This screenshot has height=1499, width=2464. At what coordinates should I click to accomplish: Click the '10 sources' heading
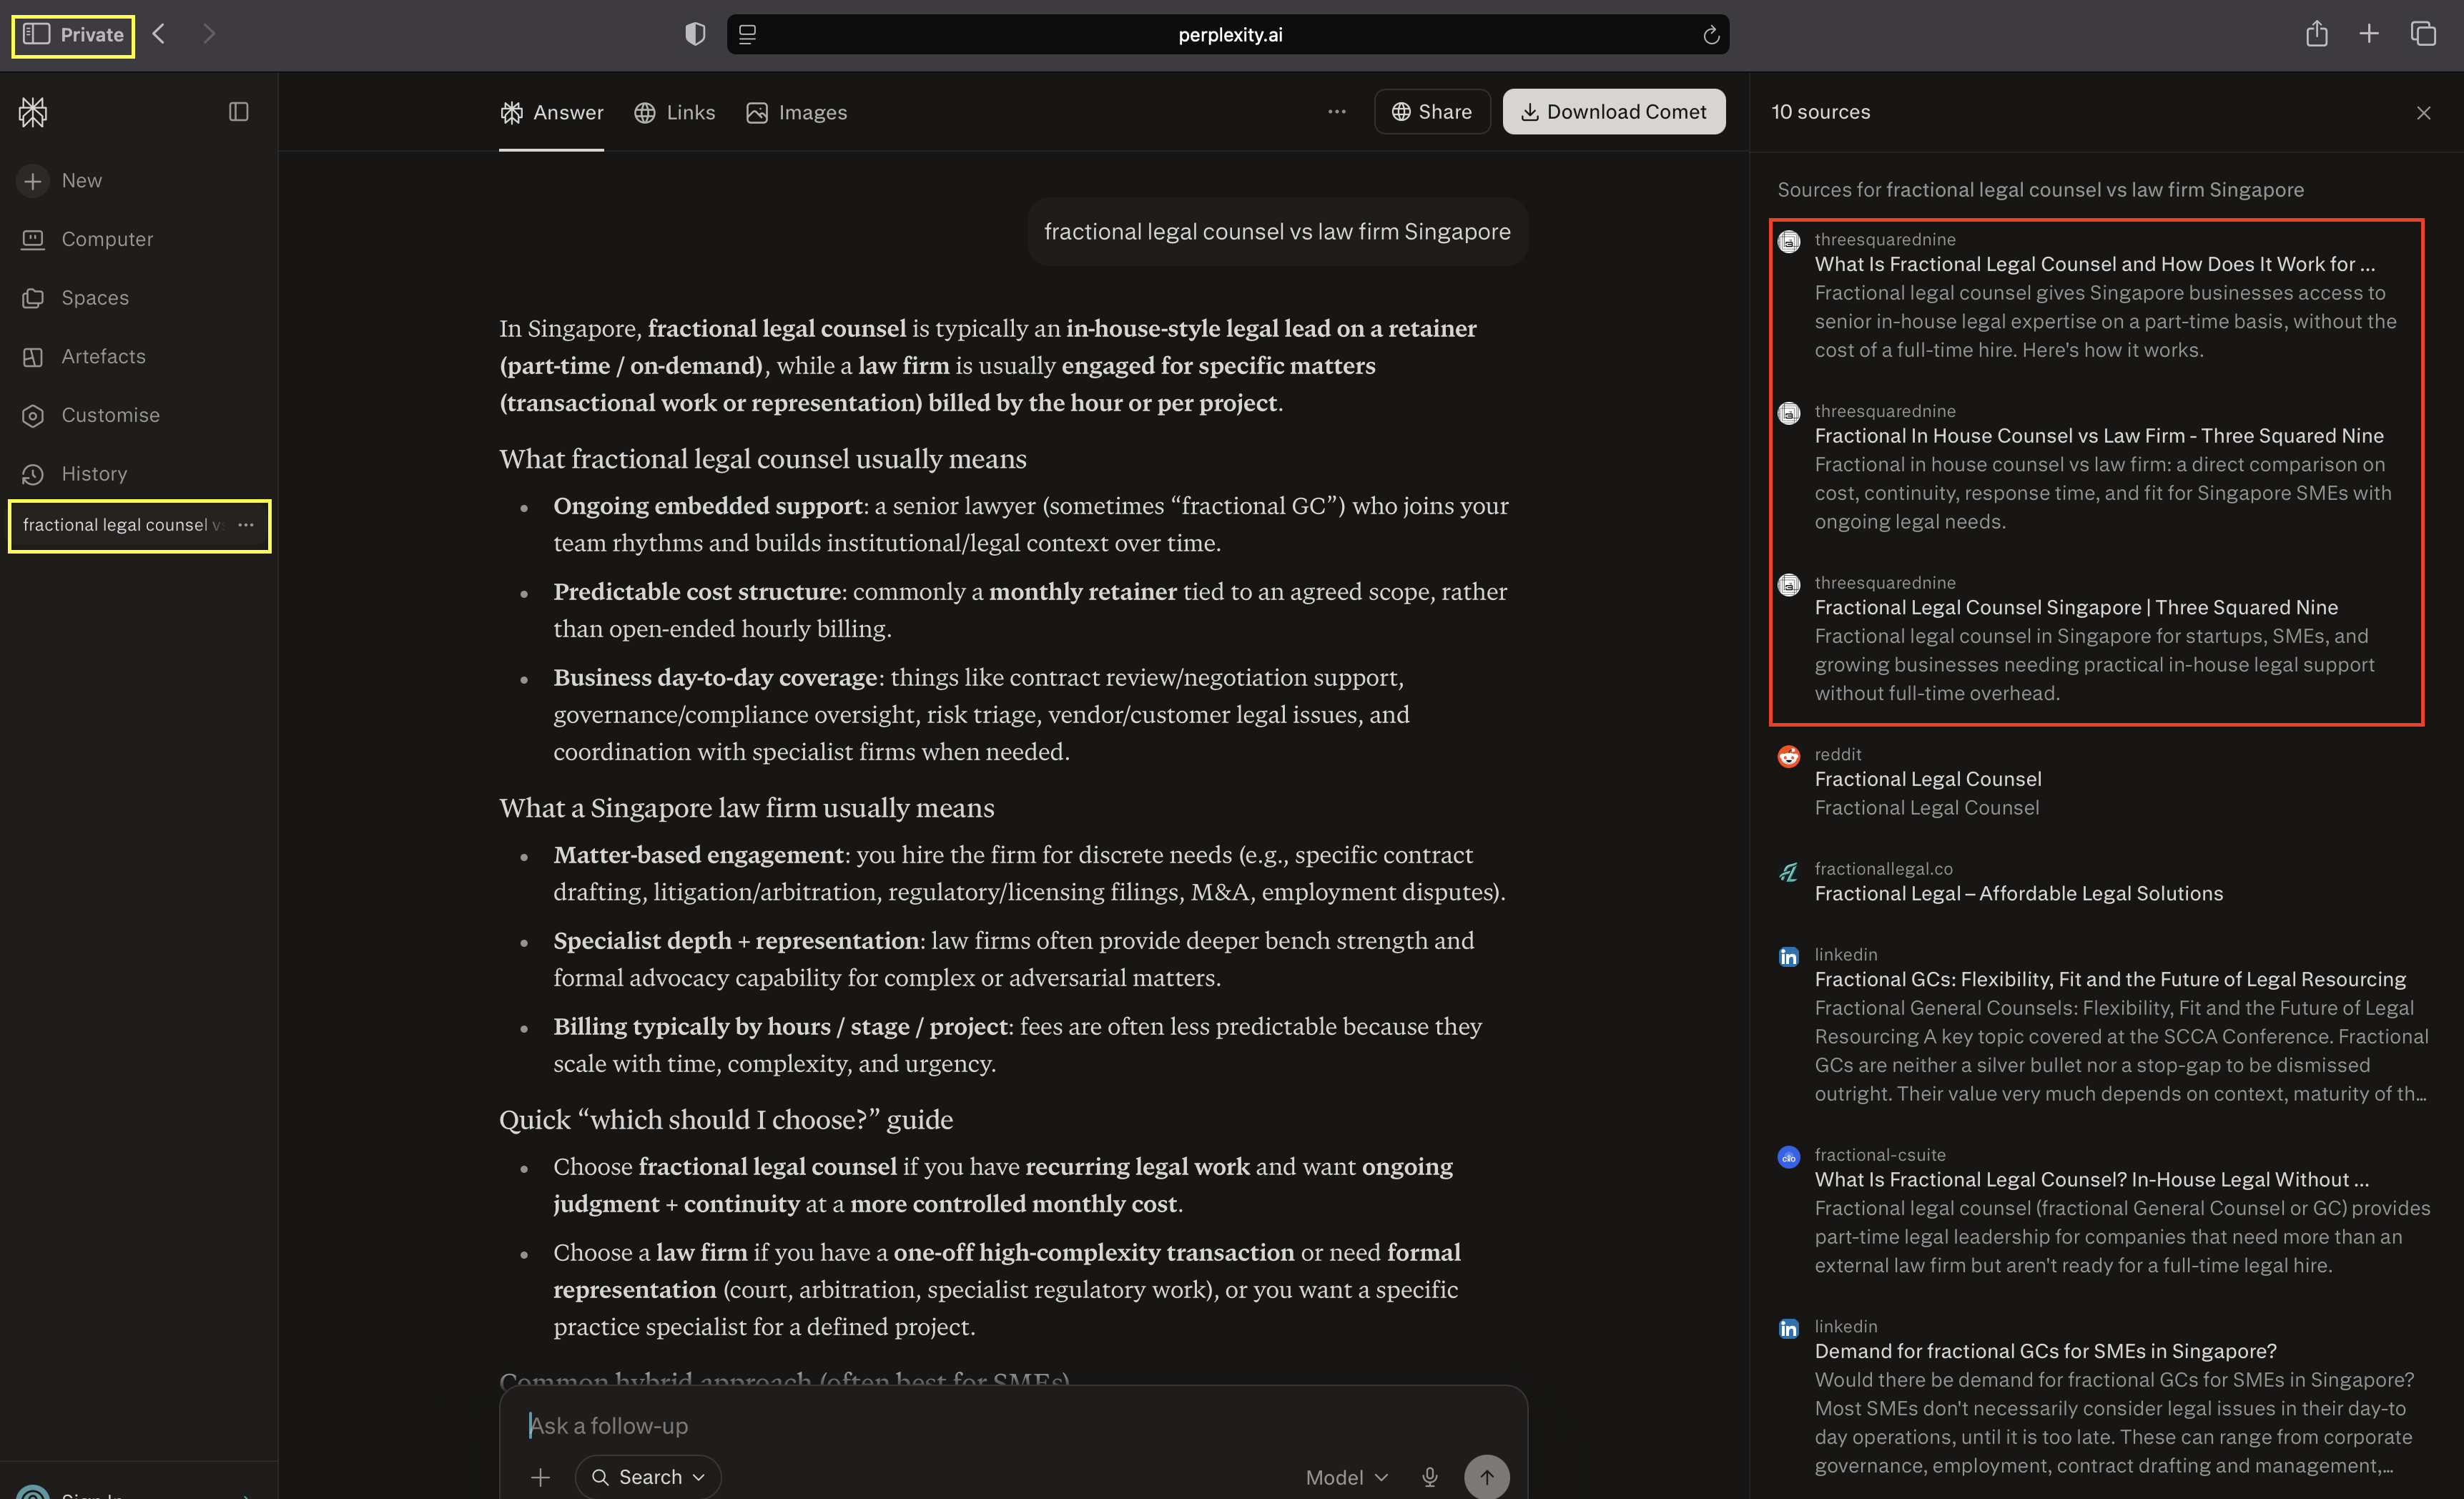(x=1820, y=112)
